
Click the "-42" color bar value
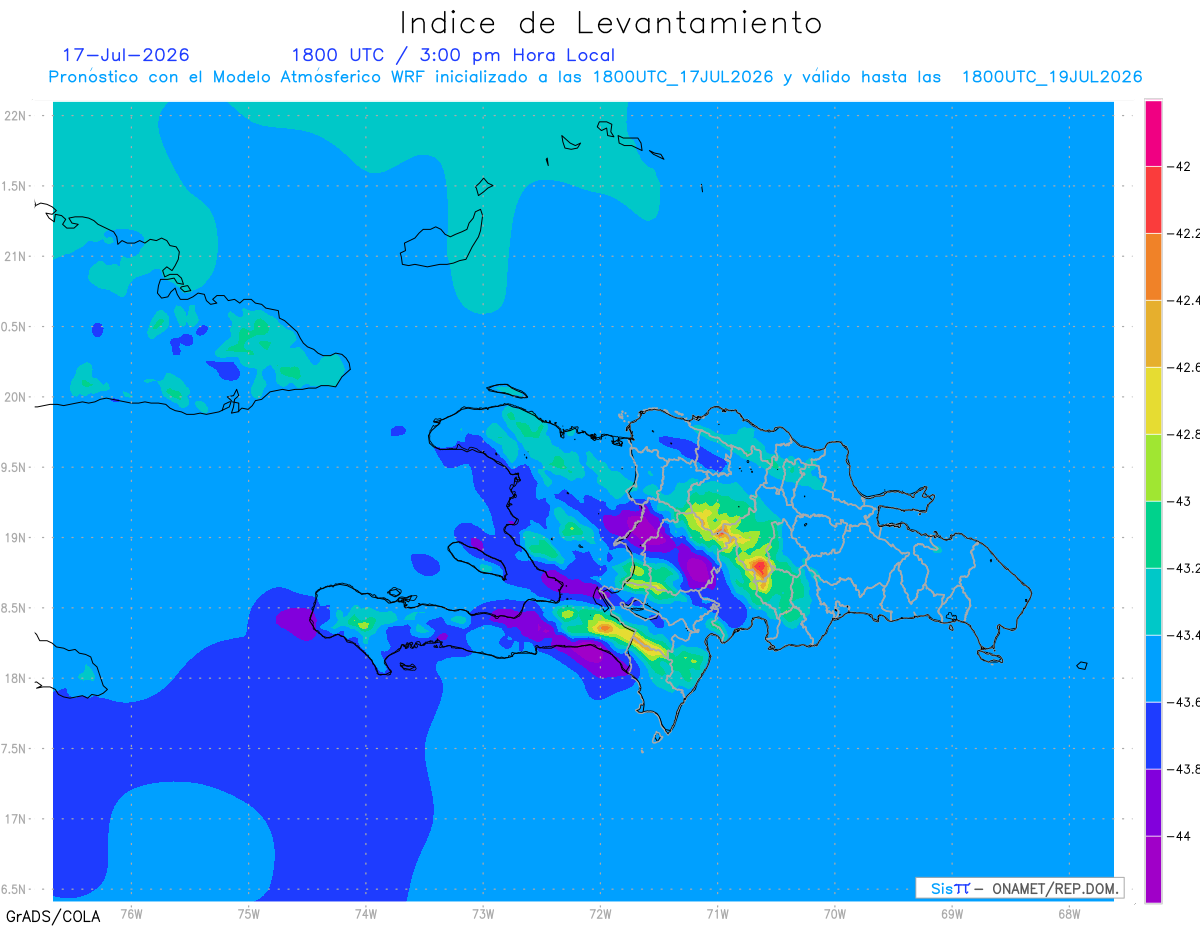(1179, 166)
